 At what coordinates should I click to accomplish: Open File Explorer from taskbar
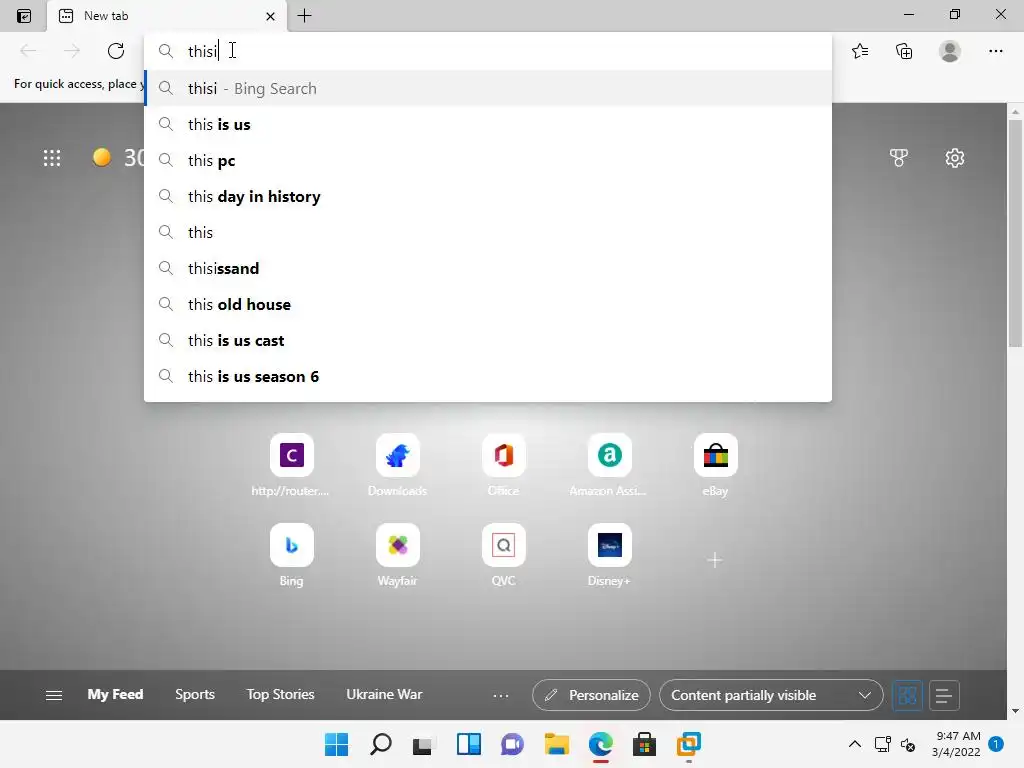[556, 744]
